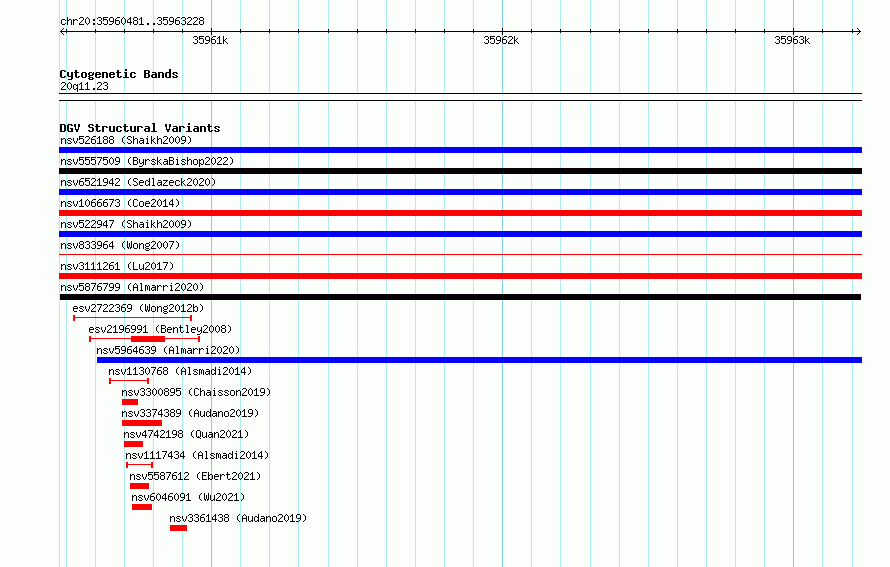Click the 35963k ruler tick label
Image resolution: width=890 pixels, height=567 pixels.
[x=792, y=40]
